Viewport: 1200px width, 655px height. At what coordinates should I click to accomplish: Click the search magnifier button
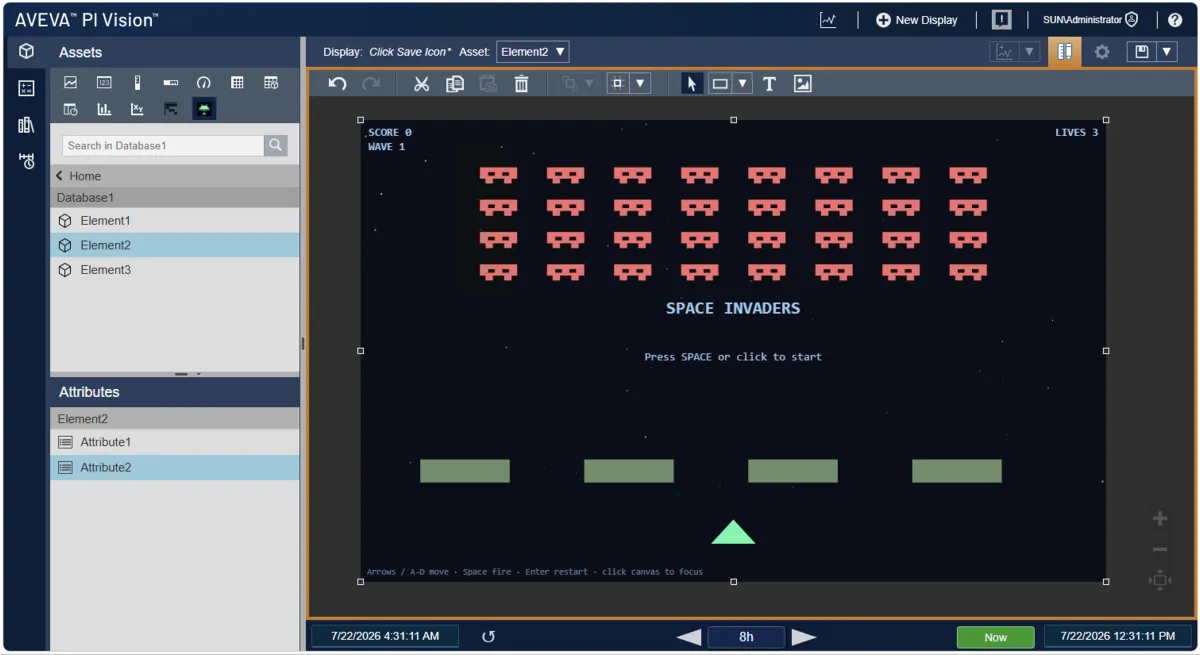[x=276, y=145]
